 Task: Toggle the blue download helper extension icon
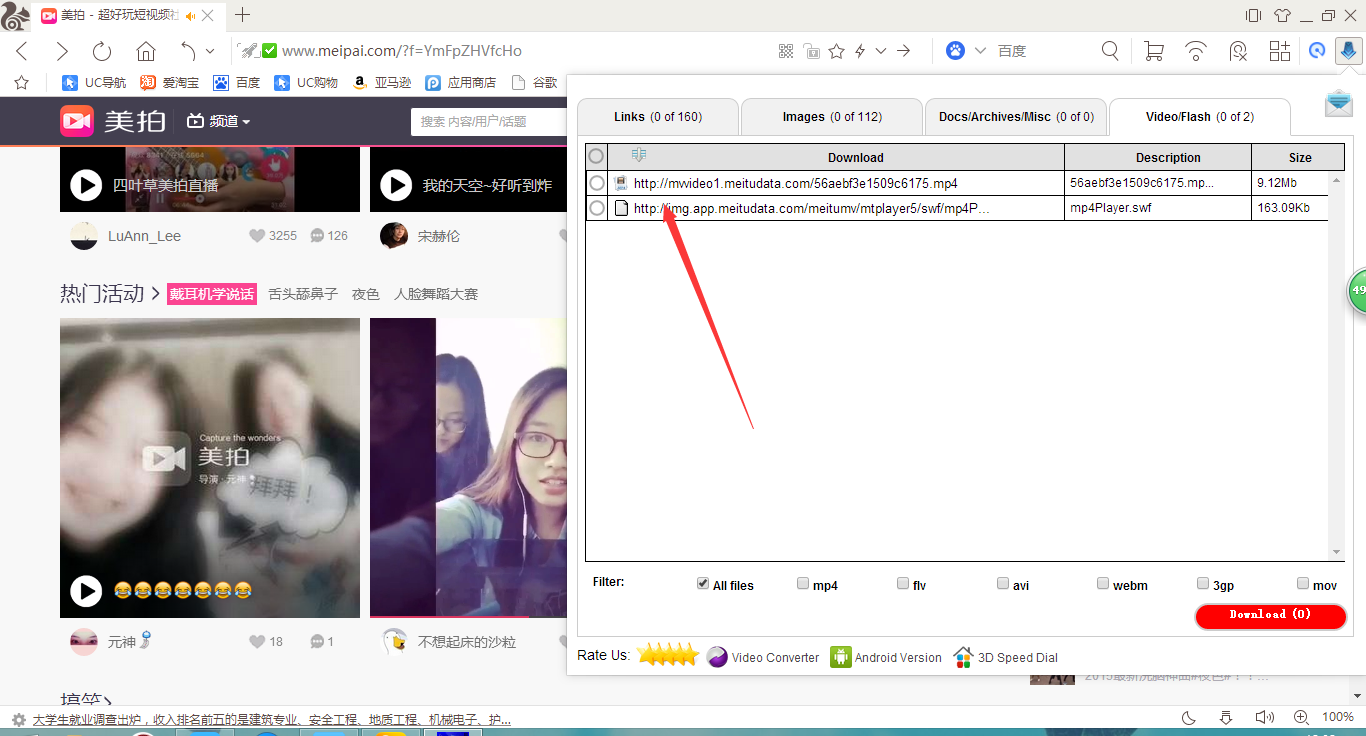tap(1348, 51)
